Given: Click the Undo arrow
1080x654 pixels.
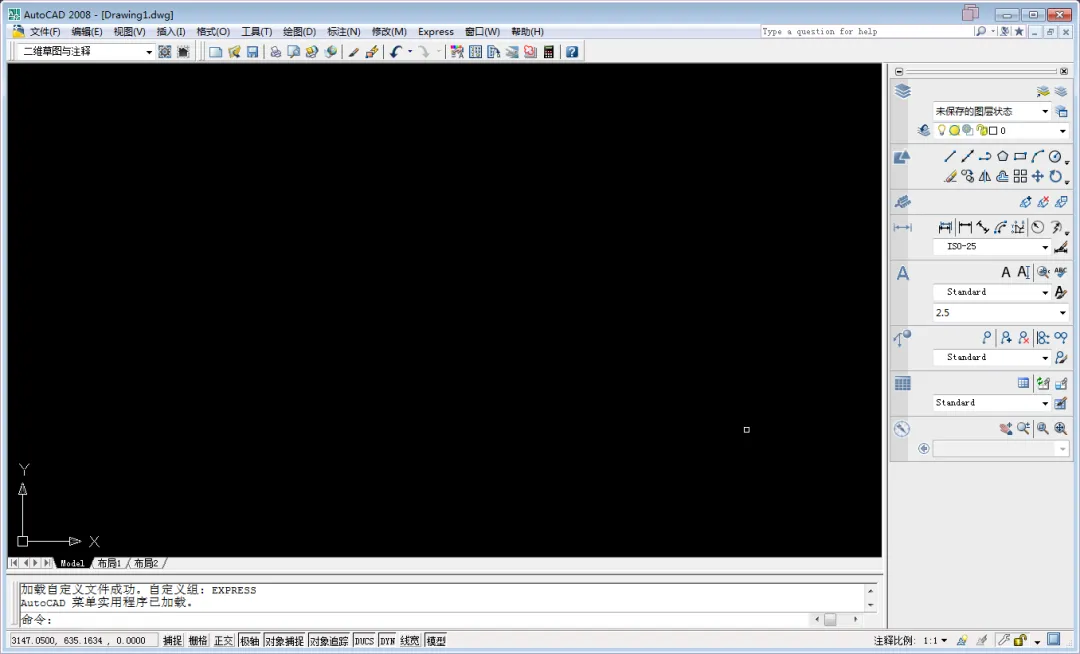Looking at the screenshot, I should [395, 52].
